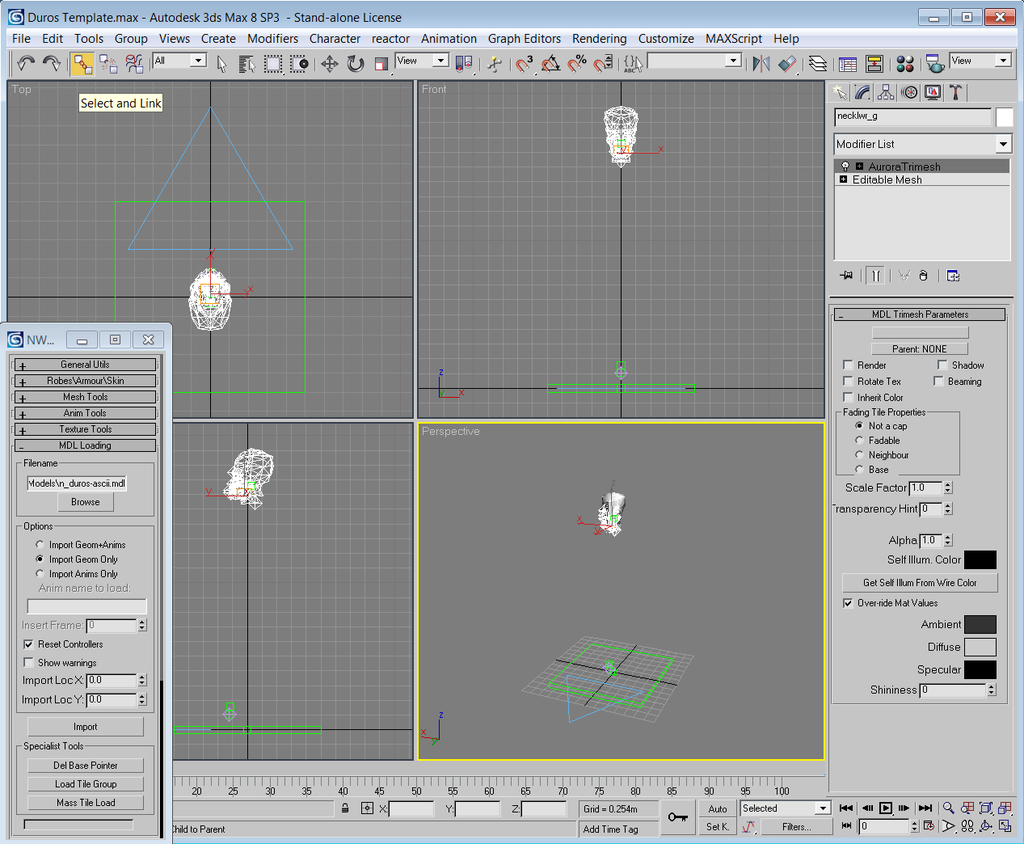Activate the Select and Link tool
Screen dimensions: 1024x844
(x=82, y=63)
